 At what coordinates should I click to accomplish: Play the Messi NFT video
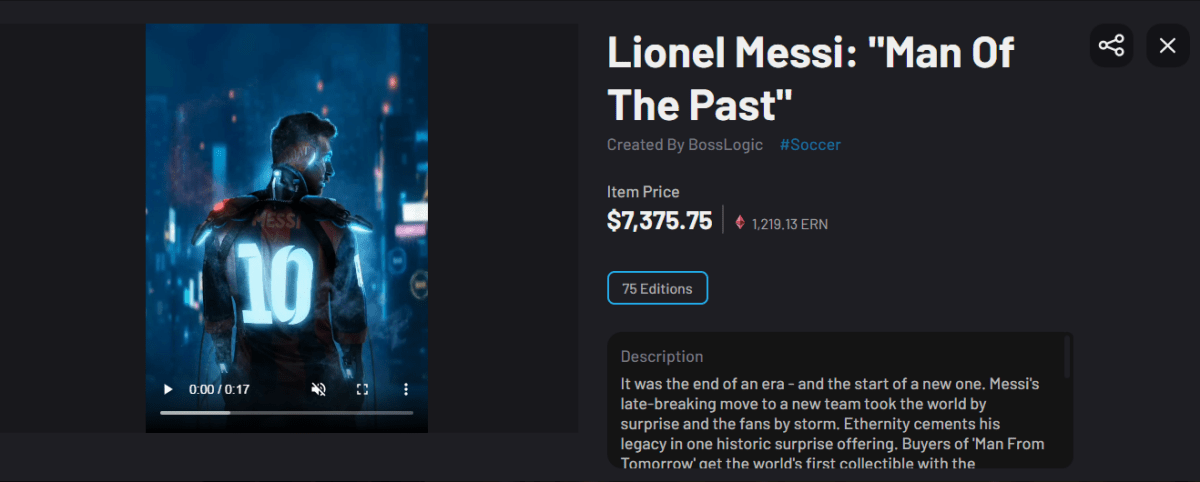point(168,389)
